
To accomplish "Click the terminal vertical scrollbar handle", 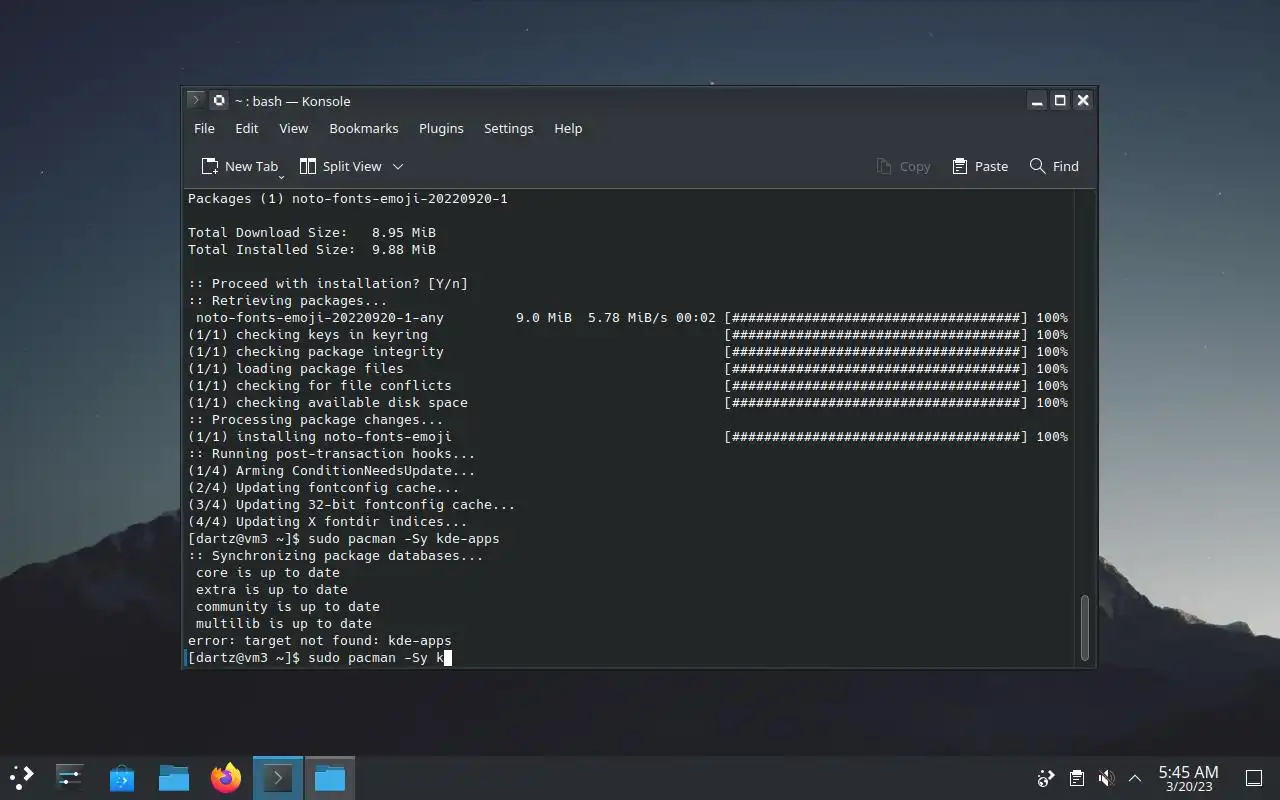I will [1085, 628].
